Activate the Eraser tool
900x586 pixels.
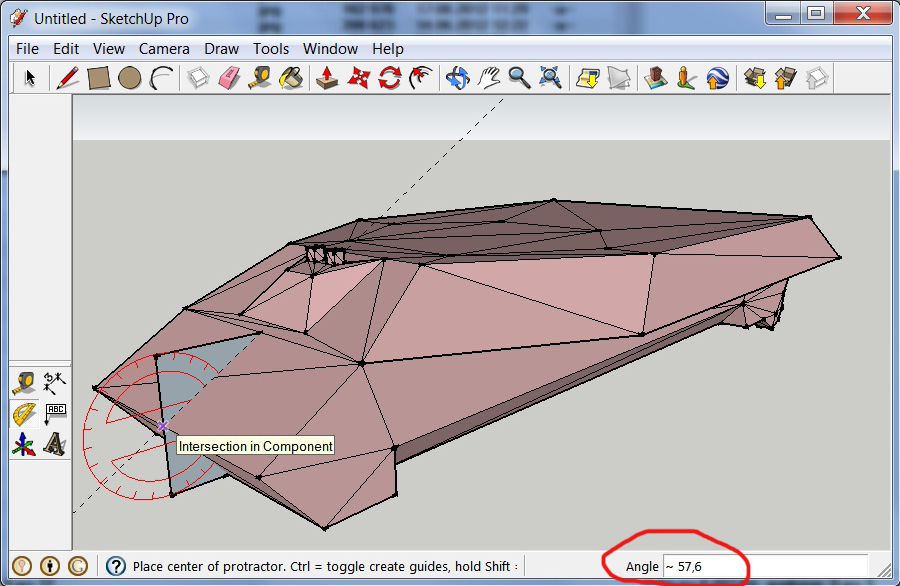tap(230, 78)
